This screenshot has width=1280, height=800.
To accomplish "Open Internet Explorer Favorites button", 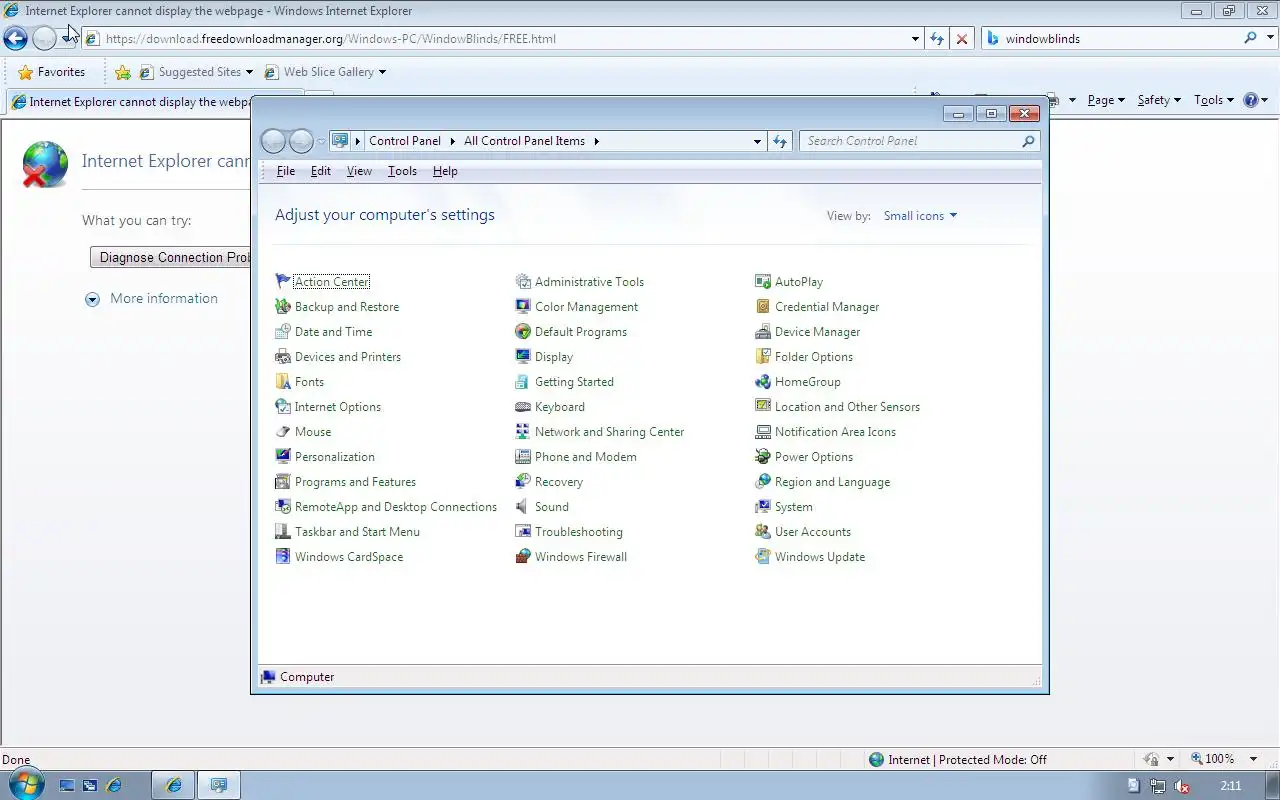I will point(51,72).
